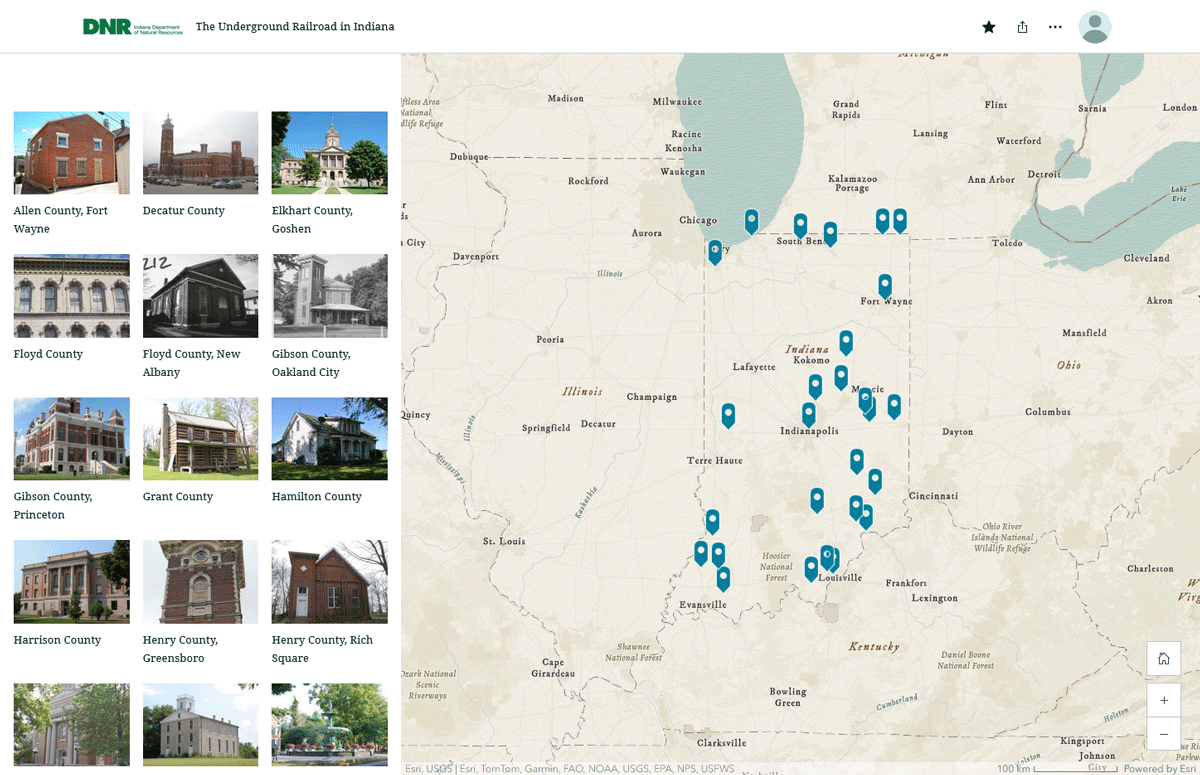Click the home icon to reset map extent
The height and width of the screenshot is (775, 1200).
point(1163,658)
